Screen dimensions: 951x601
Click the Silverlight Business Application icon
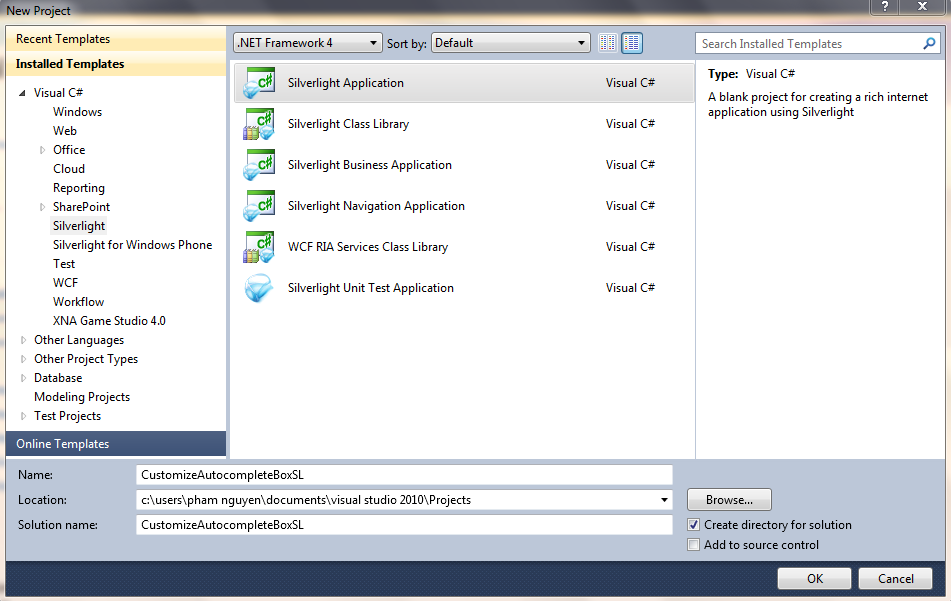click(x=259, y=165)
